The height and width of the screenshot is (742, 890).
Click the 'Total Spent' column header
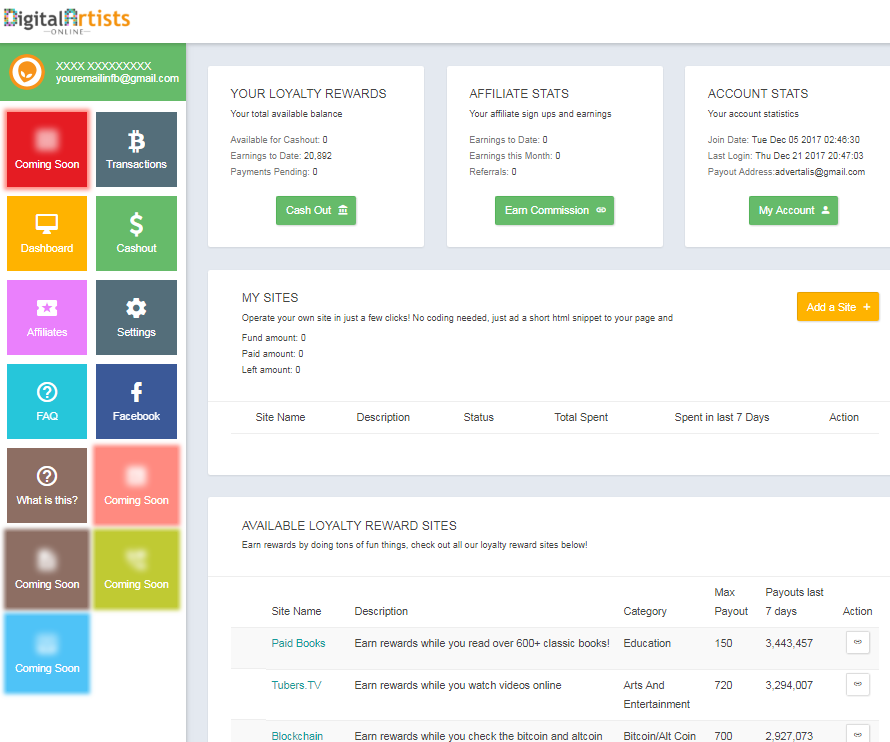pos(581,417)
